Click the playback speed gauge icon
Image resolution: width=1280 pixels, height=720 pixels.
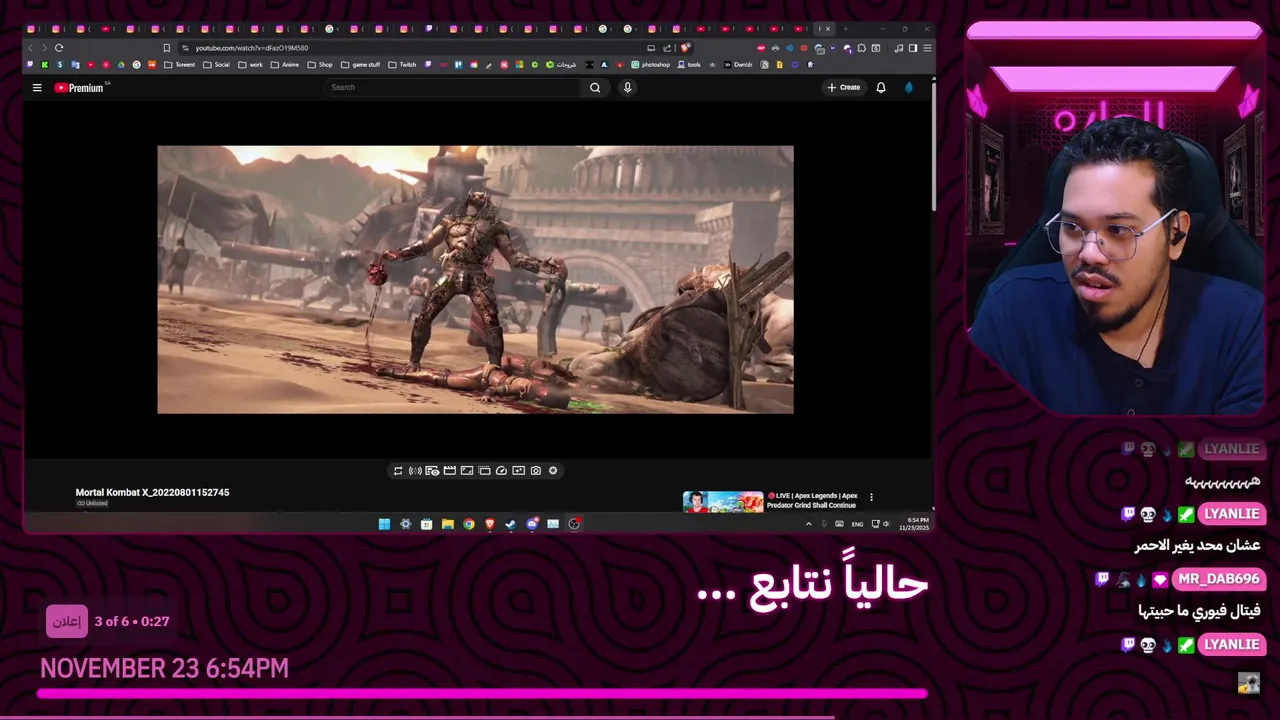point(501,471)
